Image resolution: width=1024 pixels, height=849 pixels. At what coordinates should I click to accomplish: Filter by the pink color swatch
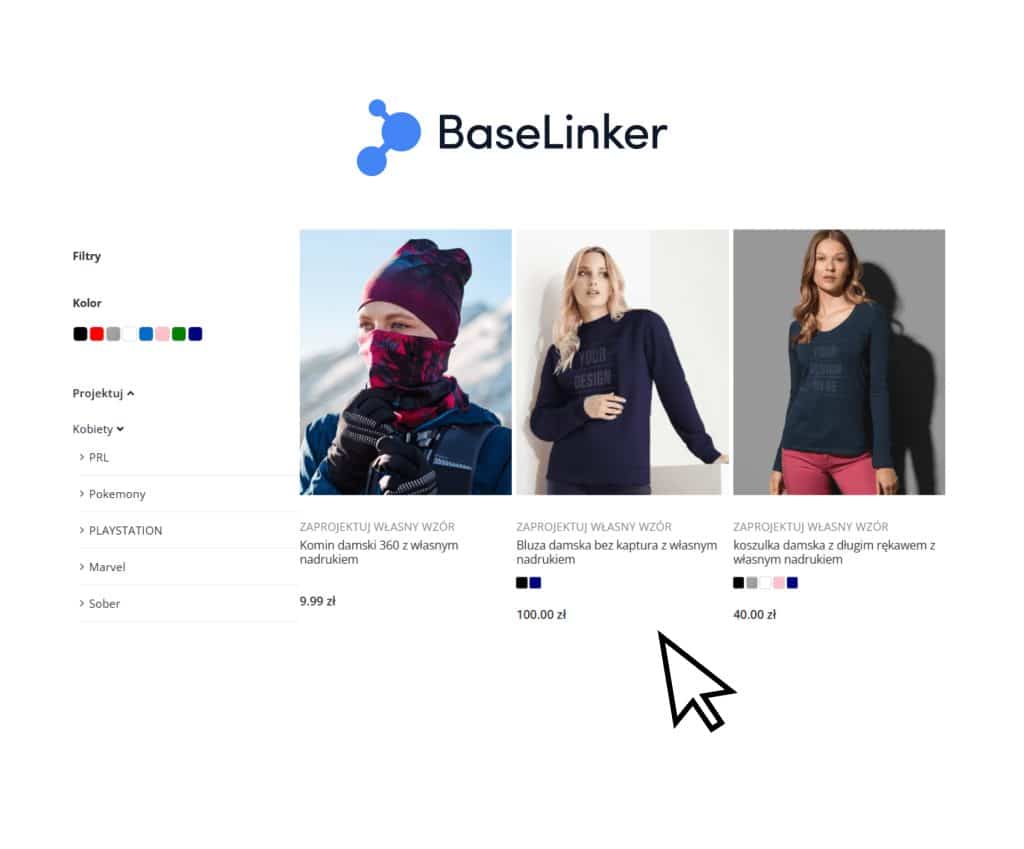click(x=163, y=334)
